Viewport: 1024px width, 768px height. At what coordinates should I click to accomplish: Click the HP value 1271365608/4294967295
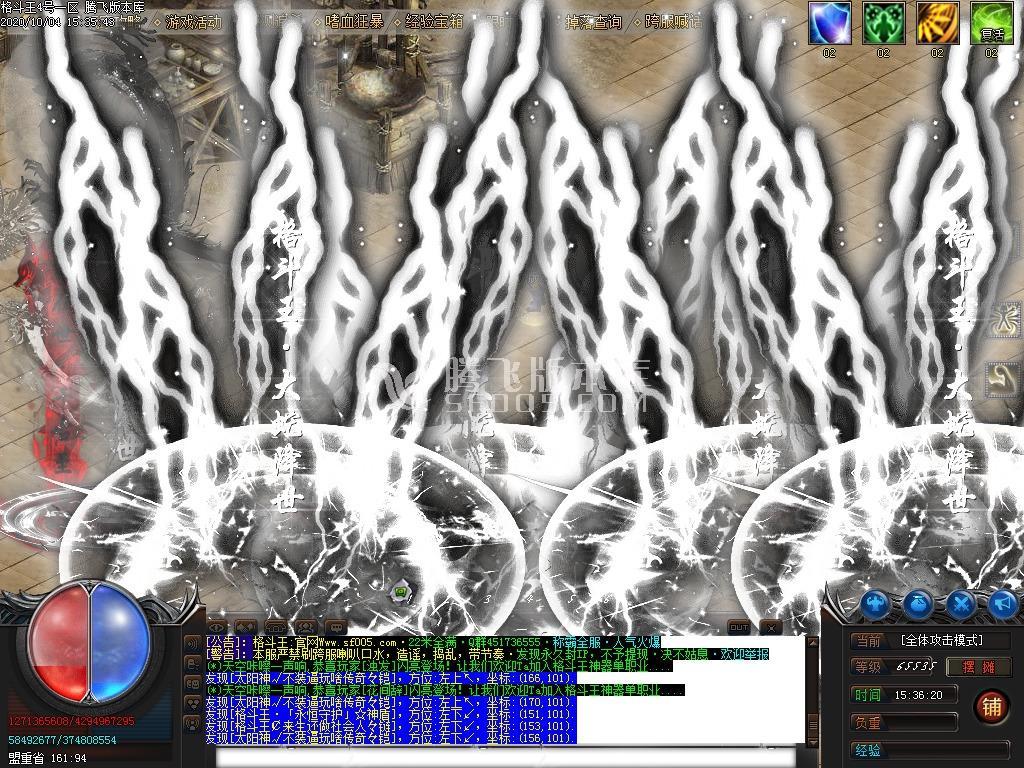click(71, 721)
